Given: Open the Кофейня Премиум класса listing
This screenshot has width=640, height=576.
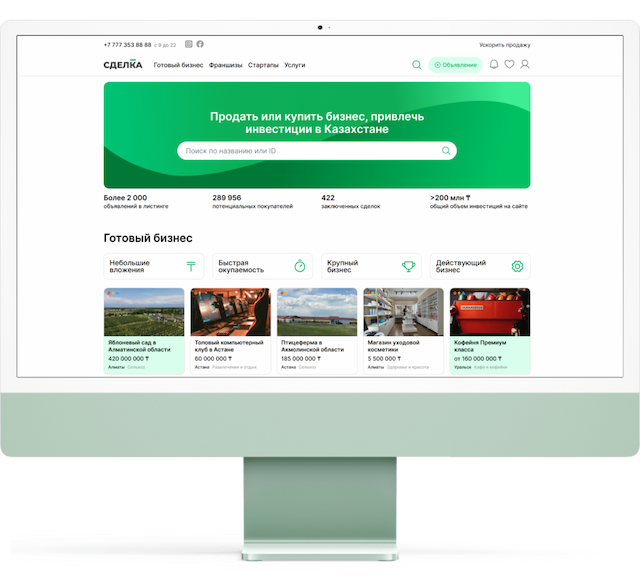Looking at the screenshot, I should pos(490,330).
